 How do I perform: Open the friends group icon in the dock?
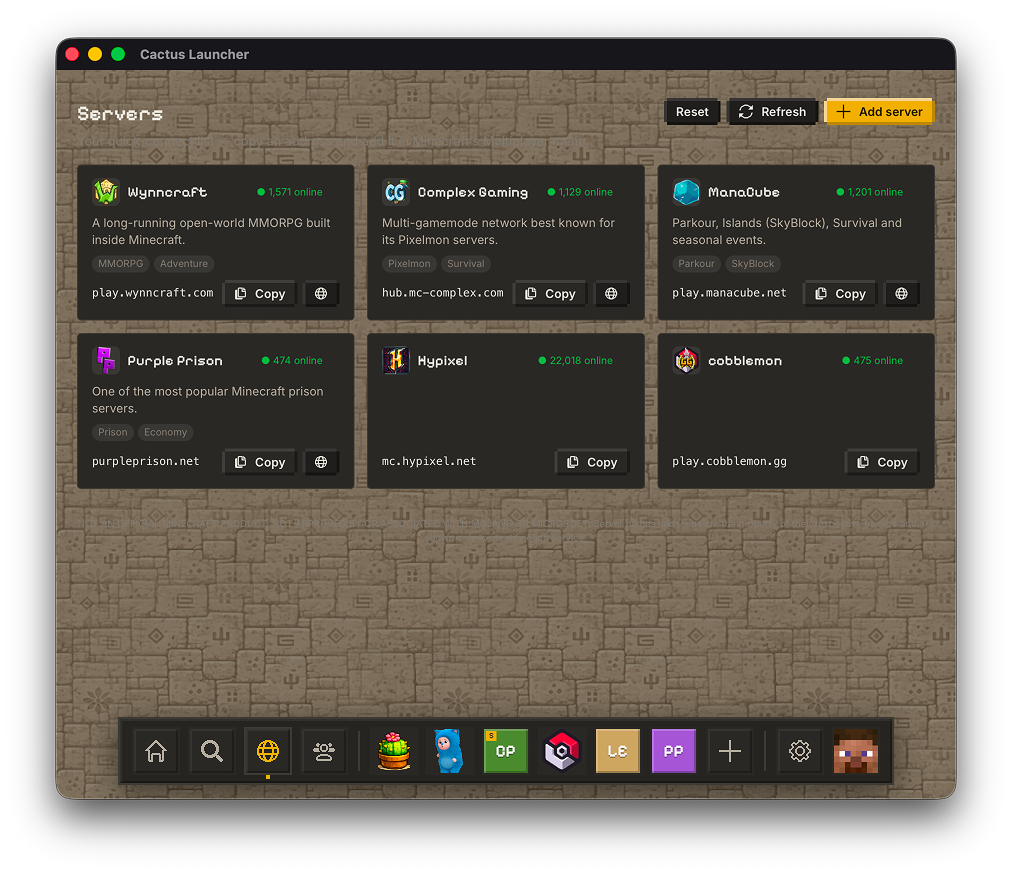tap(324, 750)
